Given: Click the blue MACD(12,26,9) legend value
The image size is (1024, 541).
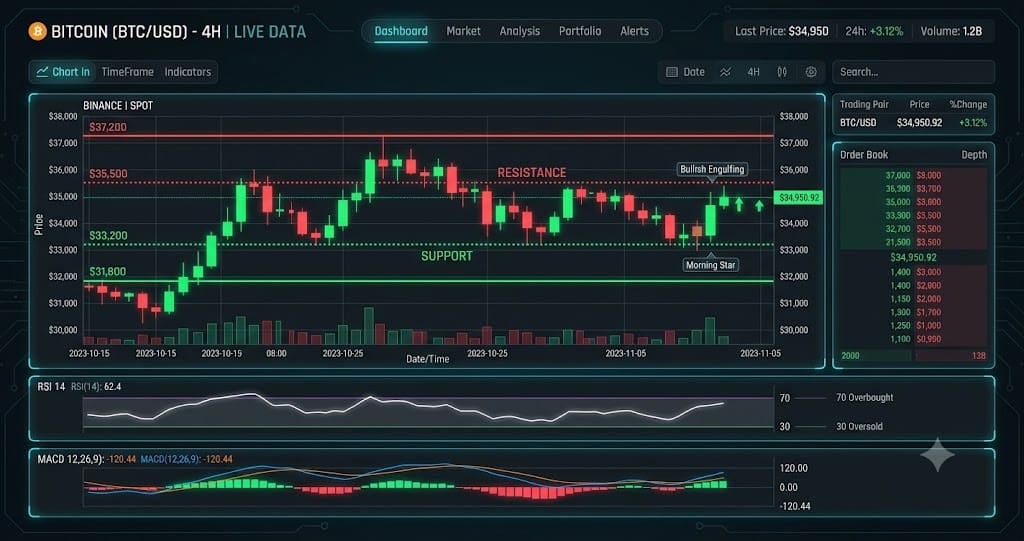Looking at the screenshot, I should pos(187,459).
